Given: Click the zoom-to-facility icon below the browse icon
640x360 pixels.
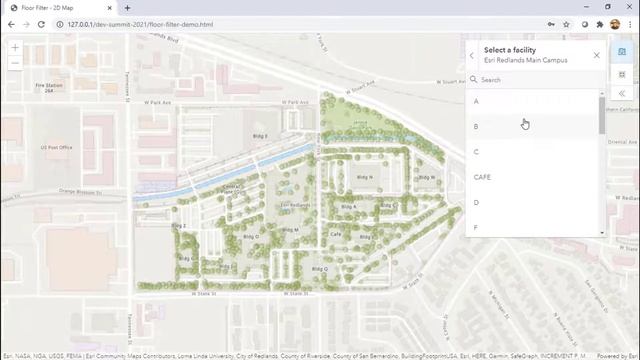Looking at the screenshot, I should pyautogui.click(x=622, y=75).
